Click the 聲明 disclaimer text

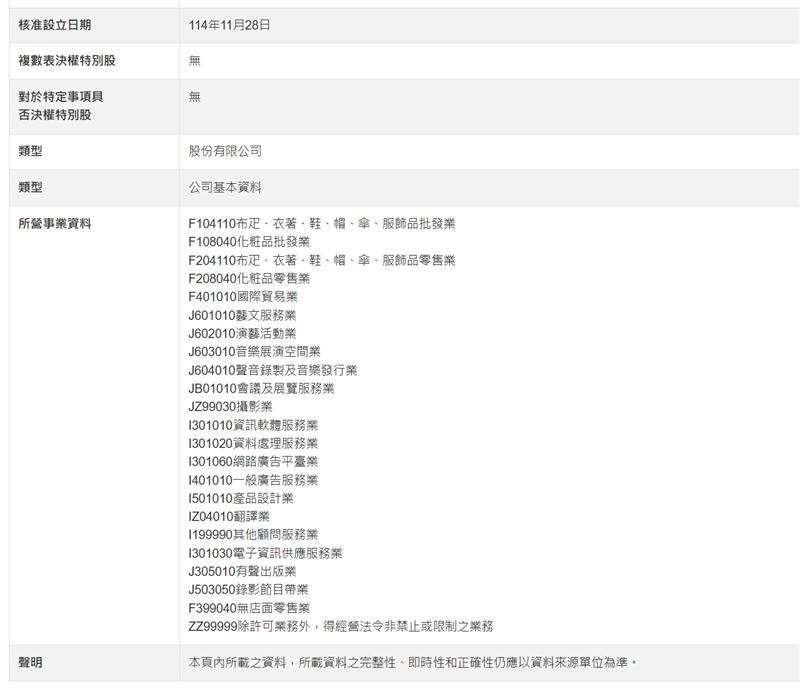pyautogui.click(x=413, y=663)
